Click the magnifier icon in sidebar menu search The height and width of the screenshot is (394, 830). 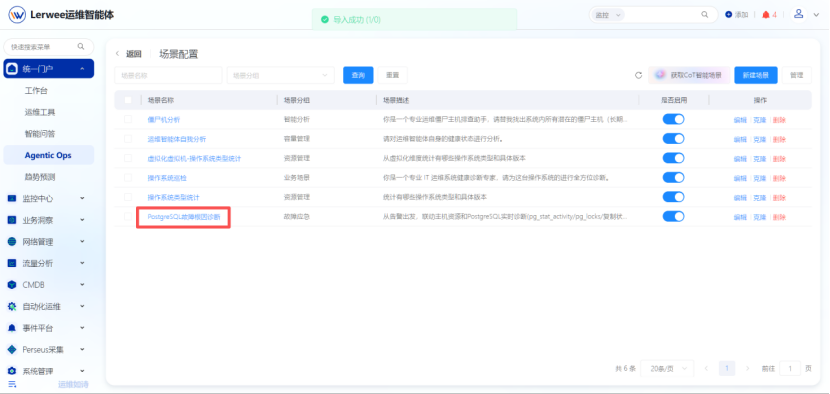click(x=81, y=47)
